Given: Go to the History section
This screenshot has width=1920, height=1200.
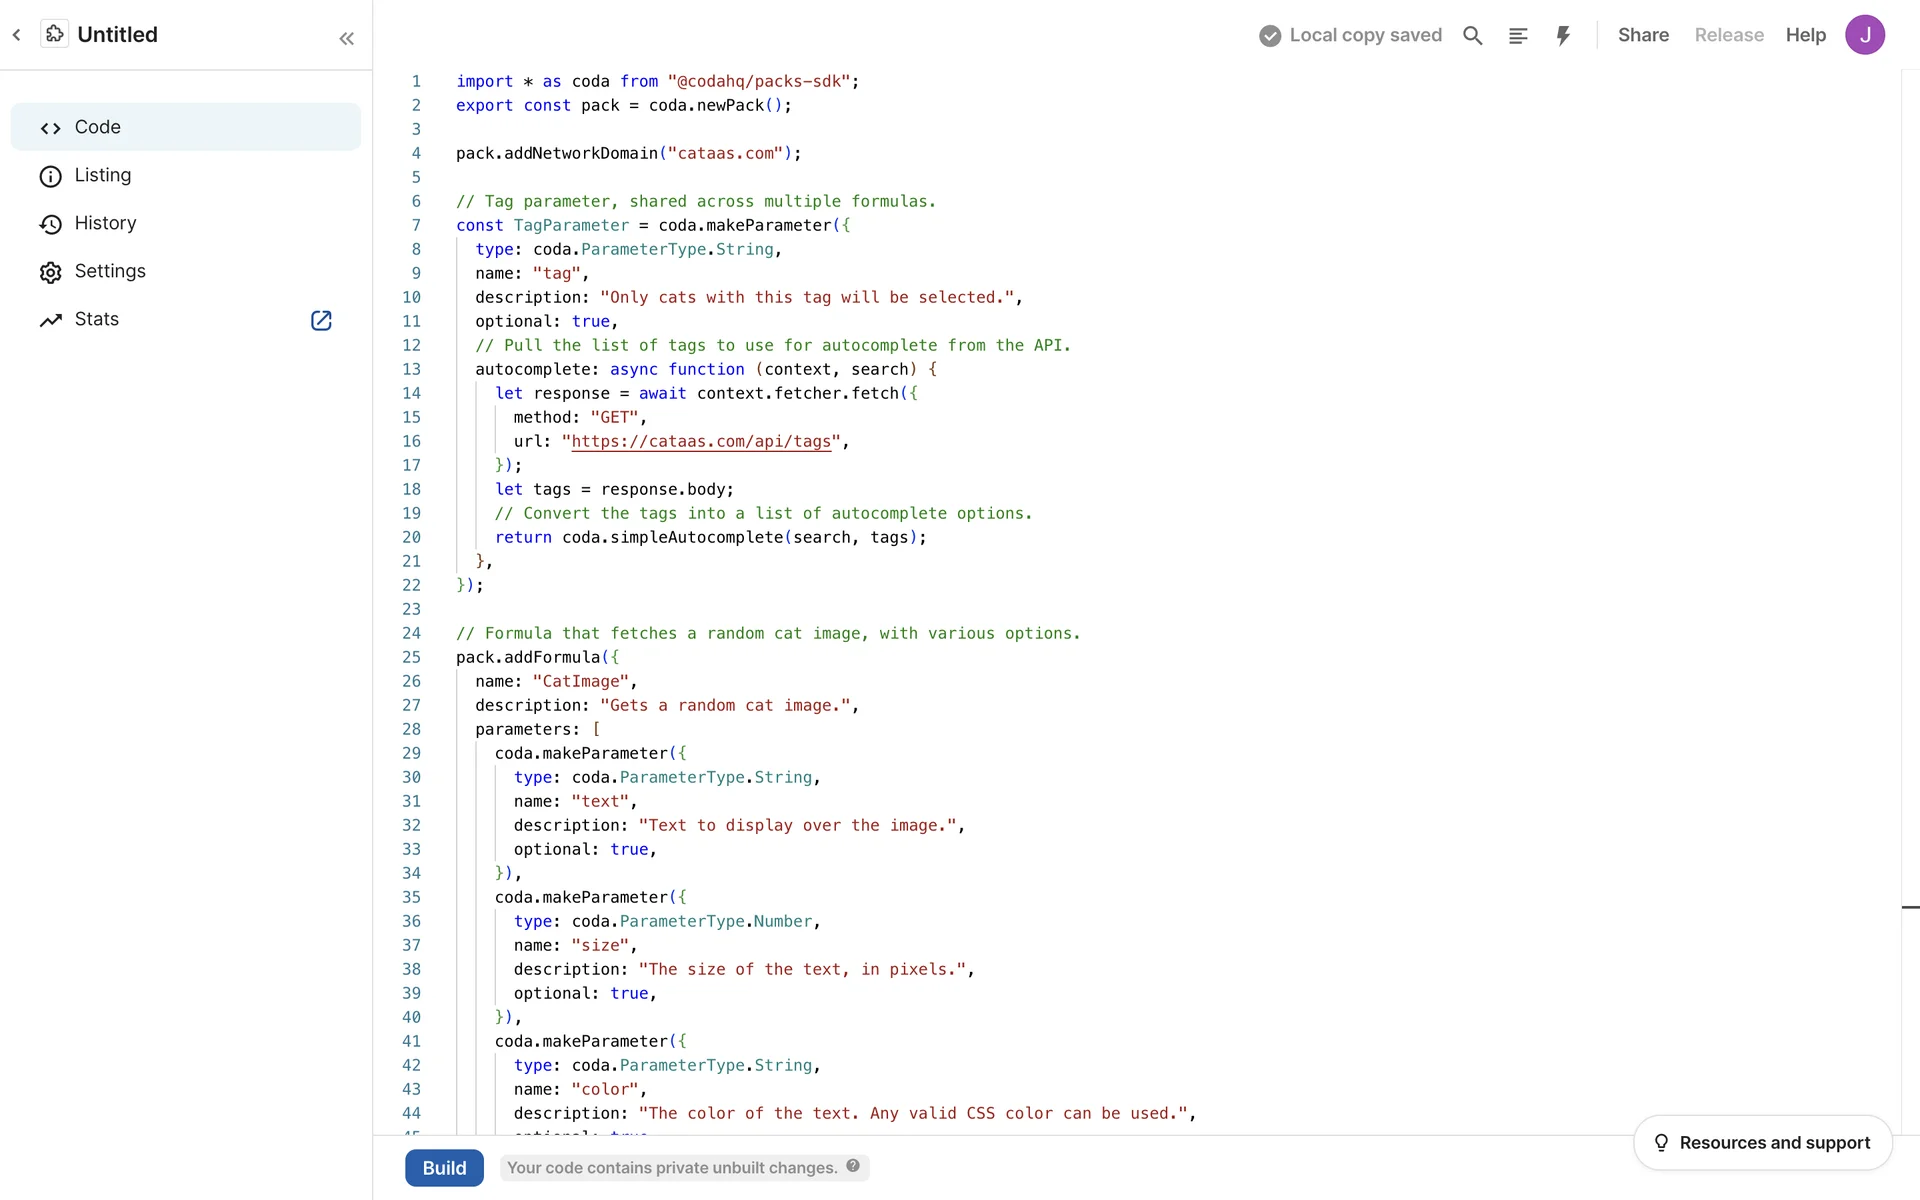Looking at the screenshot, I should pos(105,223).
